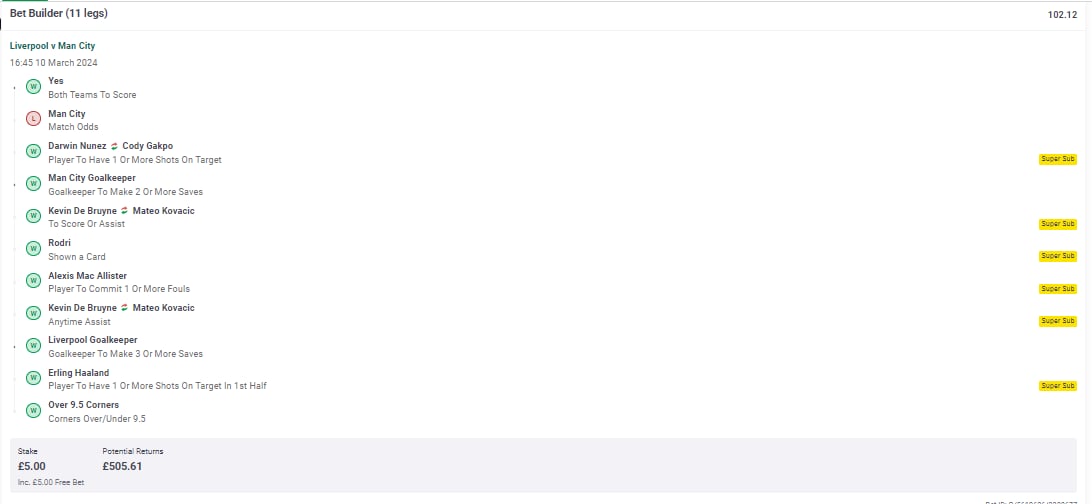Open the Liverpool v Man City match link

click(52, 46)
